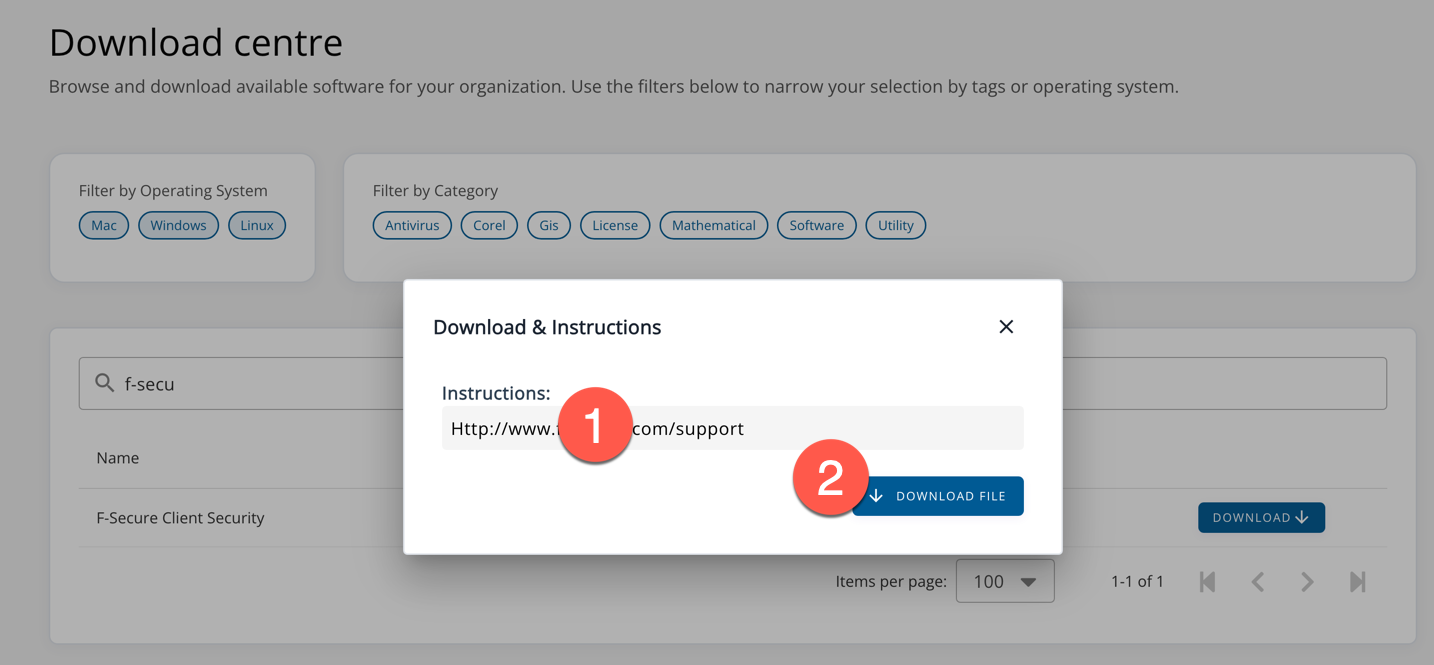Filter by Mac operating system

(104, 225)
